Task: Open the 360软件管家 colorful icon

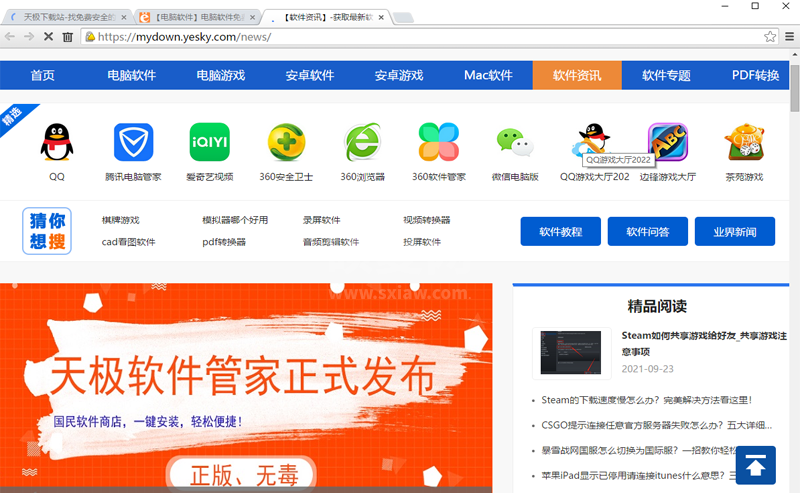Action: (439, 142)
